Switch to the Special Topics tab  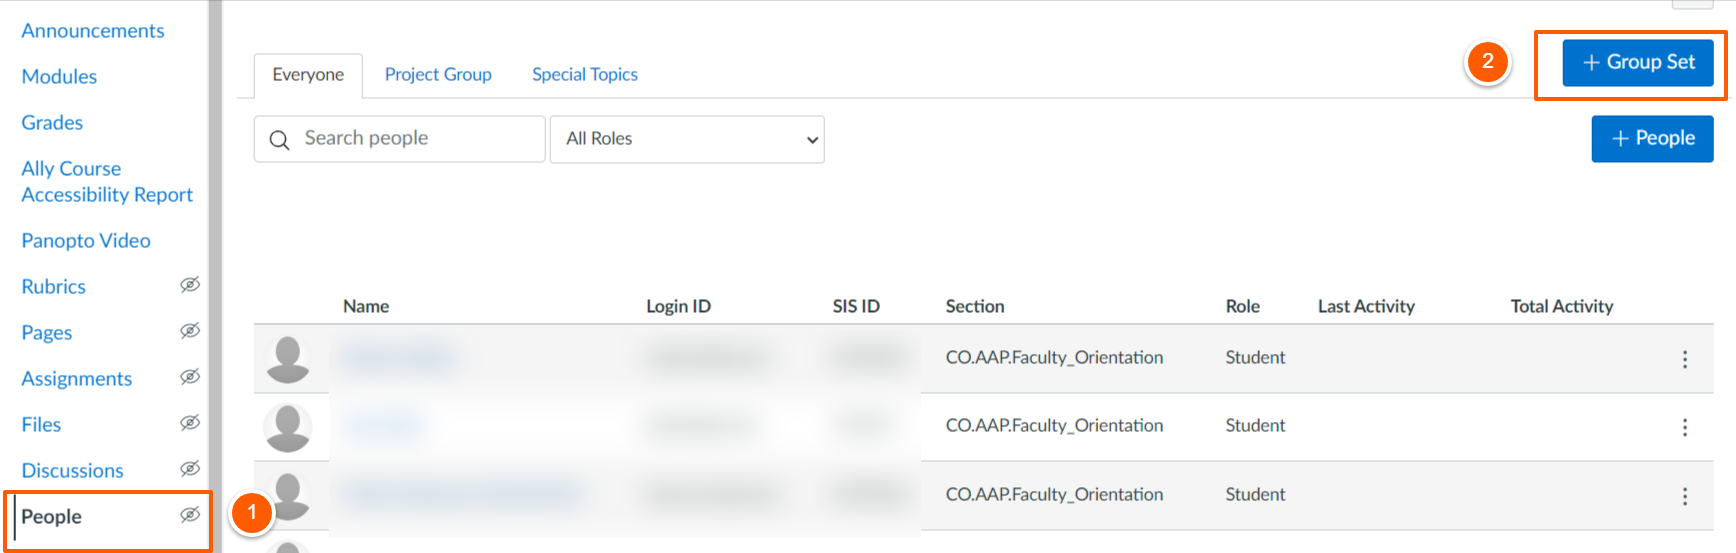[x=585, y=75]
